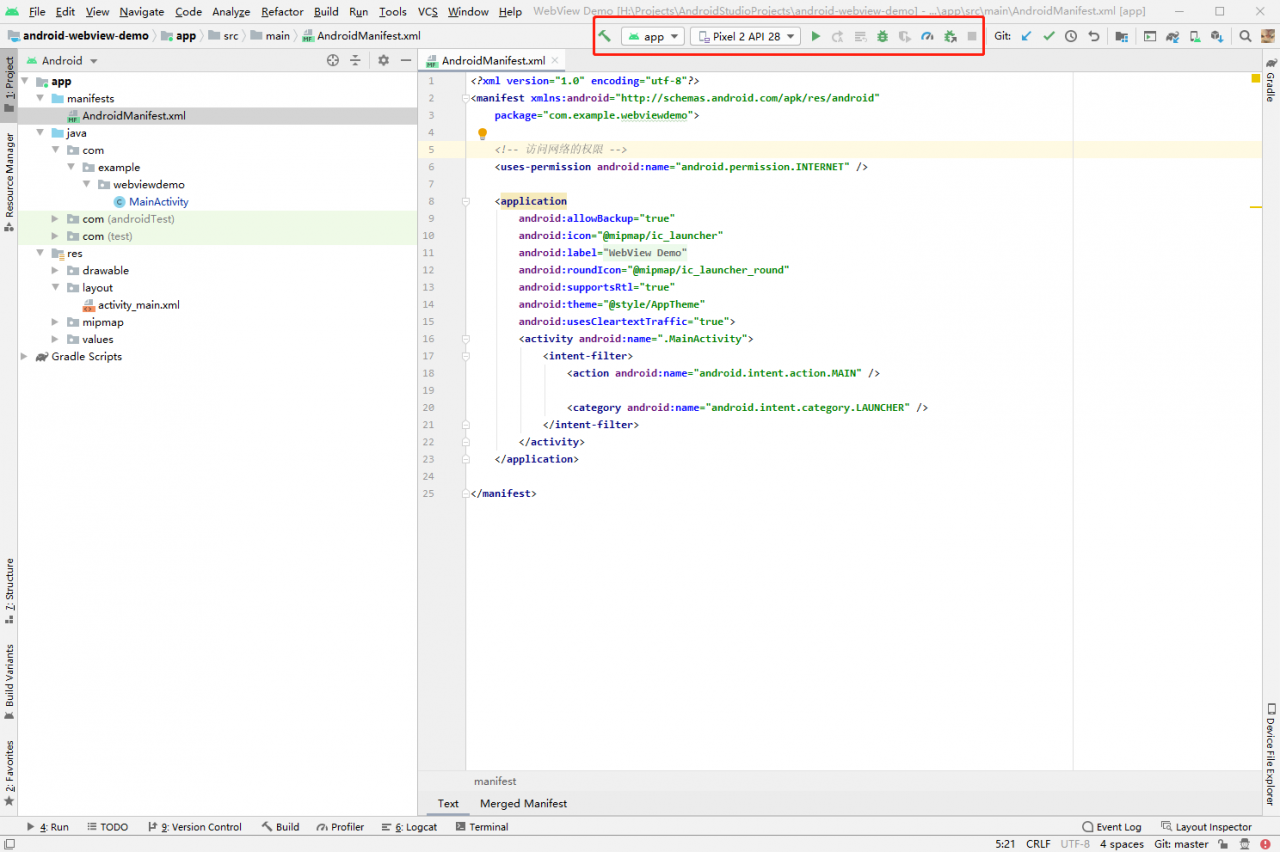Click the 4 spaces indent status widget
Image resolution: width=1280 pixels, height=852 pixels.
[1122, 844]
